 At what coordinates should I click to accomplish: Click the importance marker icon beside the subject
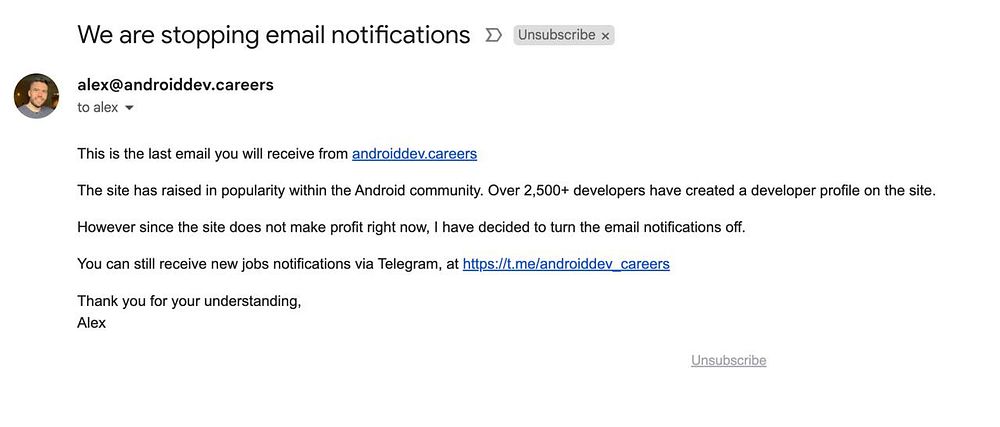492,35
